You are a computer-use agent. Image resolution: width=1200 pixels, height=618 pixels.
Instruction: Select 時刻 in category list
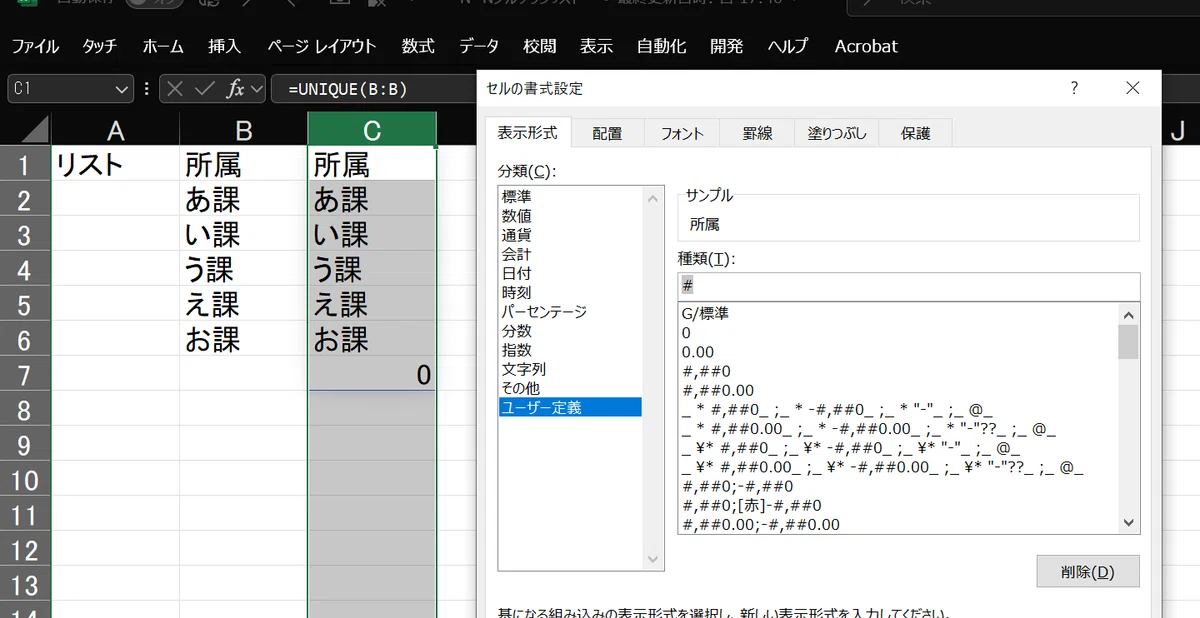coord(570,292)
